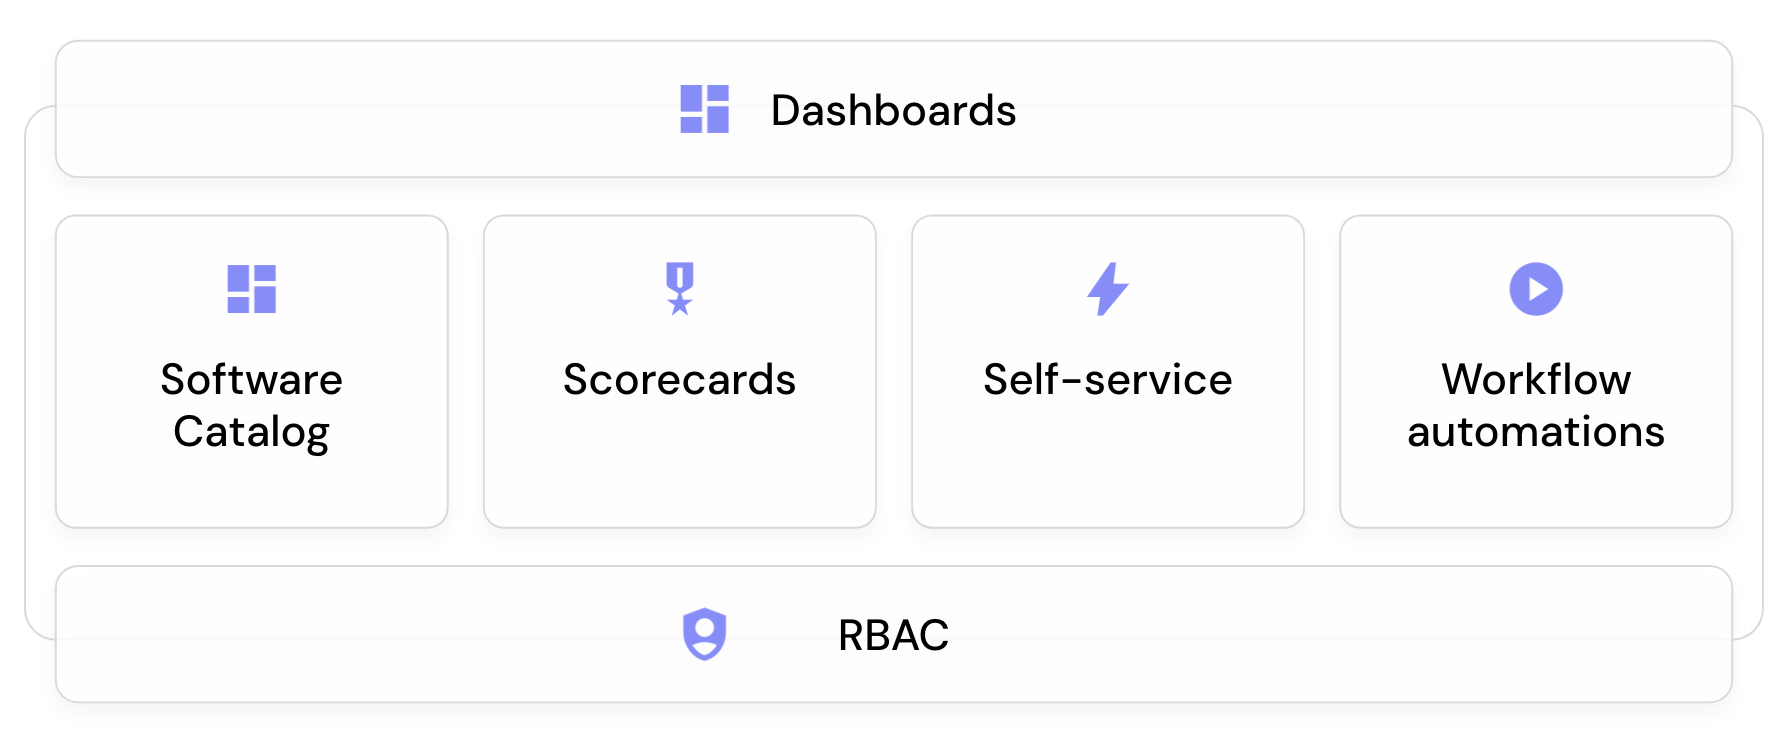
Task: Click the Dashboards text label
Action: pos(893,110)
